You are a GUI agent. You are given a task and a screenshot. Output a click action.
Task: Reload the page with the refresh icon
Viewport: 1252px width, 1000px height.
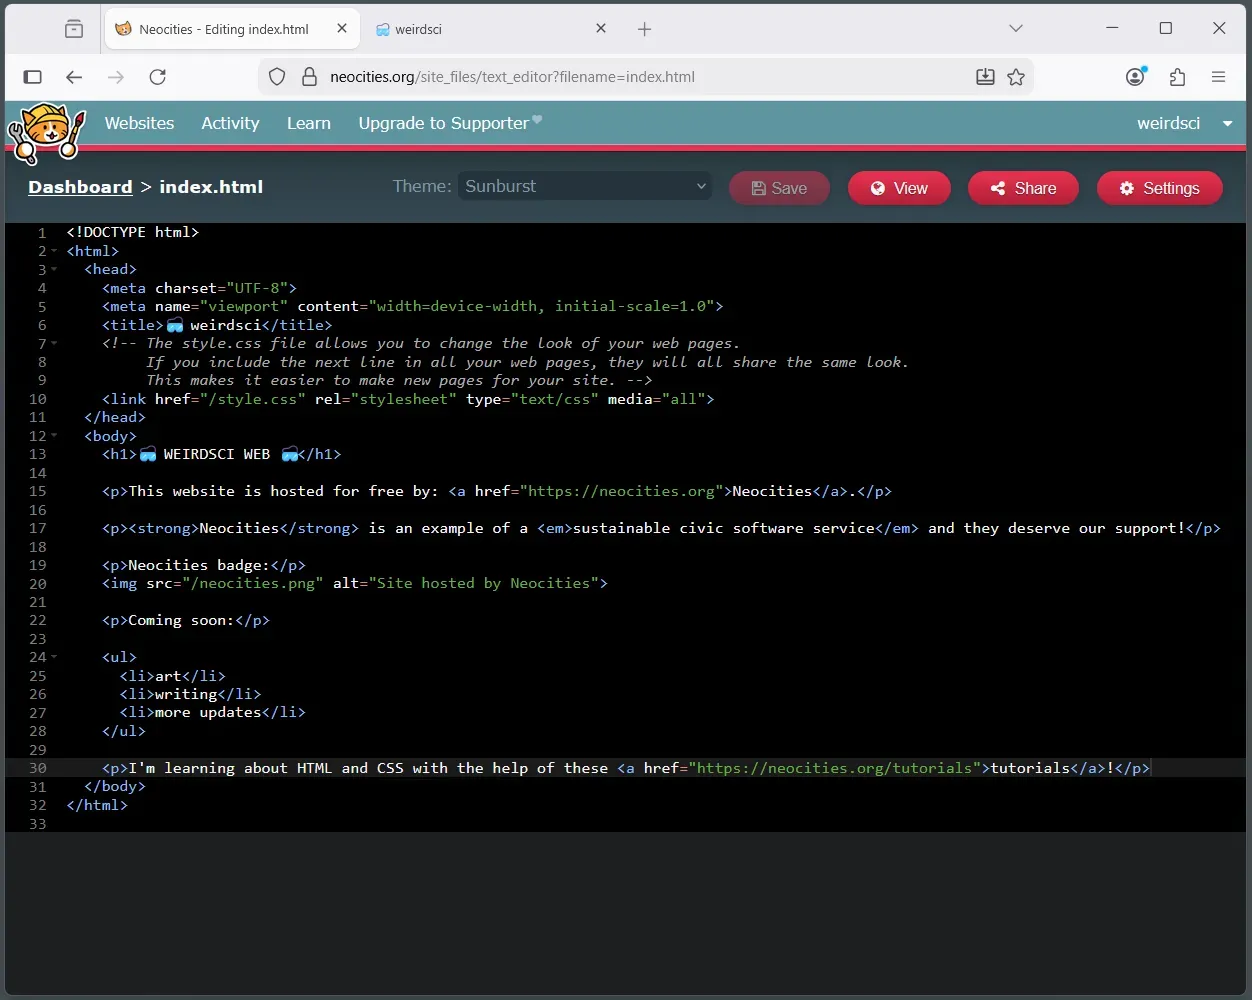[x=157, y=77]
